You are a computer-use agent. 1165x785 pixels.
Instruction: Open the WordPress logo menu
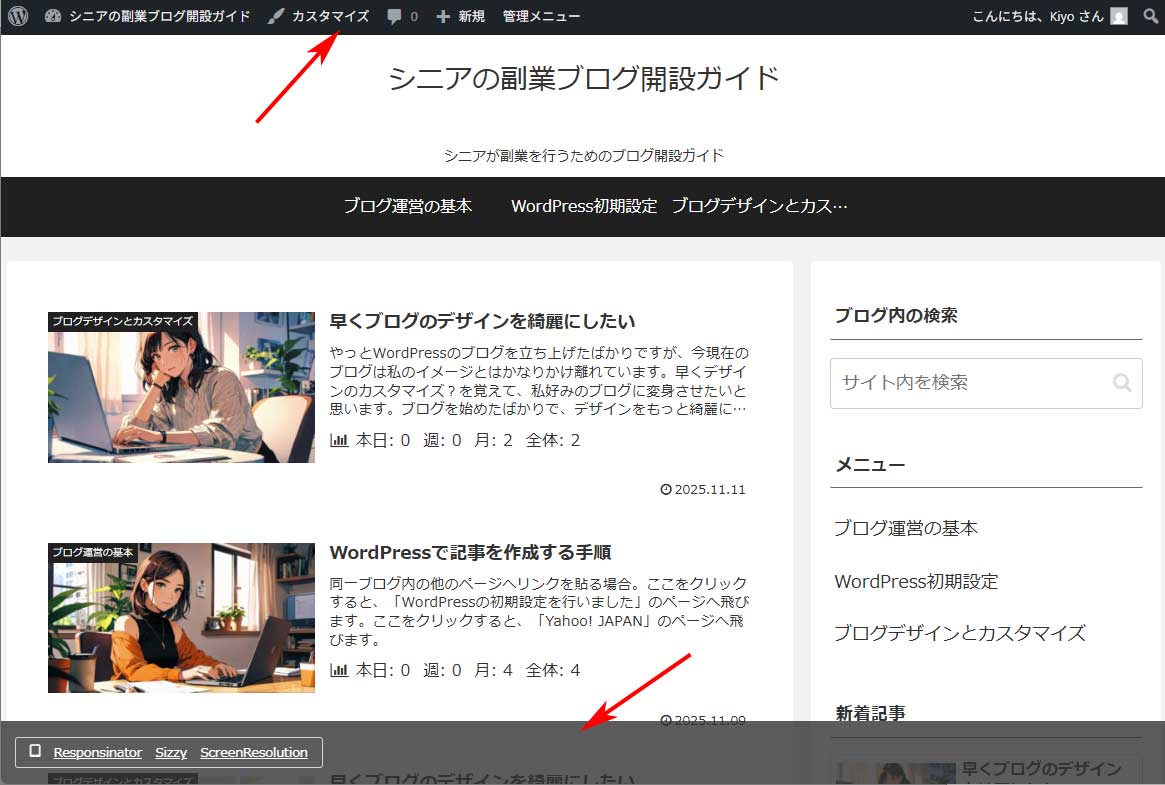pos(16,15)
